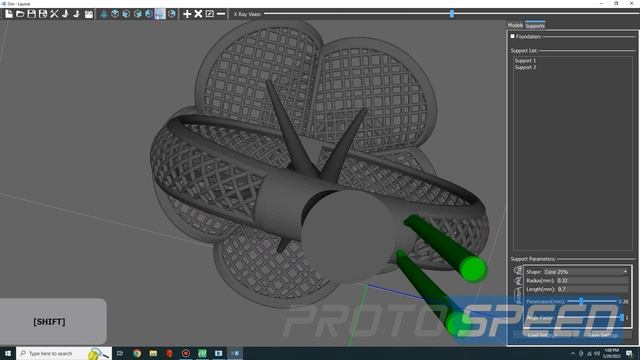Screen dimensions: 640x360
Task: Click the boxed-arrow edit icon after the X icon
Action: [x=210, y=14]
